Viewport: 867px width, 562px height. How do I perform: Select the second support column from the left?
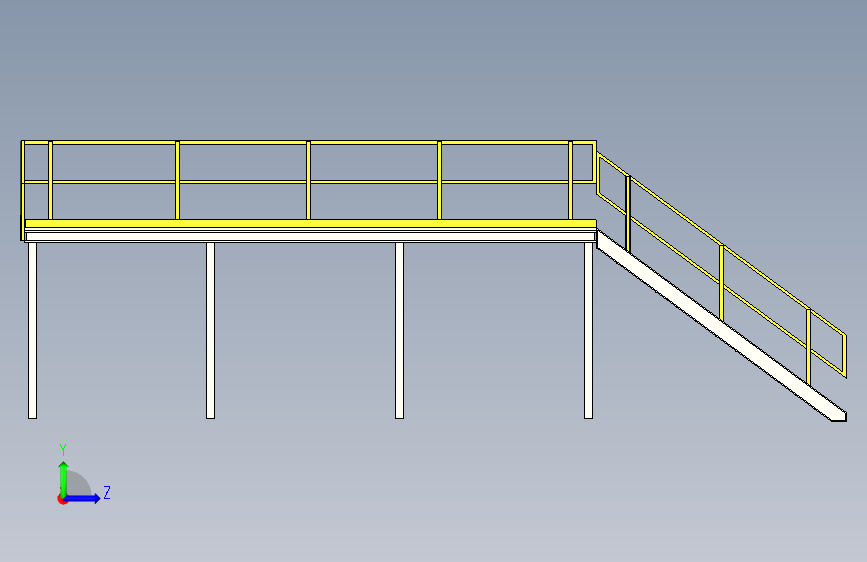[210, 330]
